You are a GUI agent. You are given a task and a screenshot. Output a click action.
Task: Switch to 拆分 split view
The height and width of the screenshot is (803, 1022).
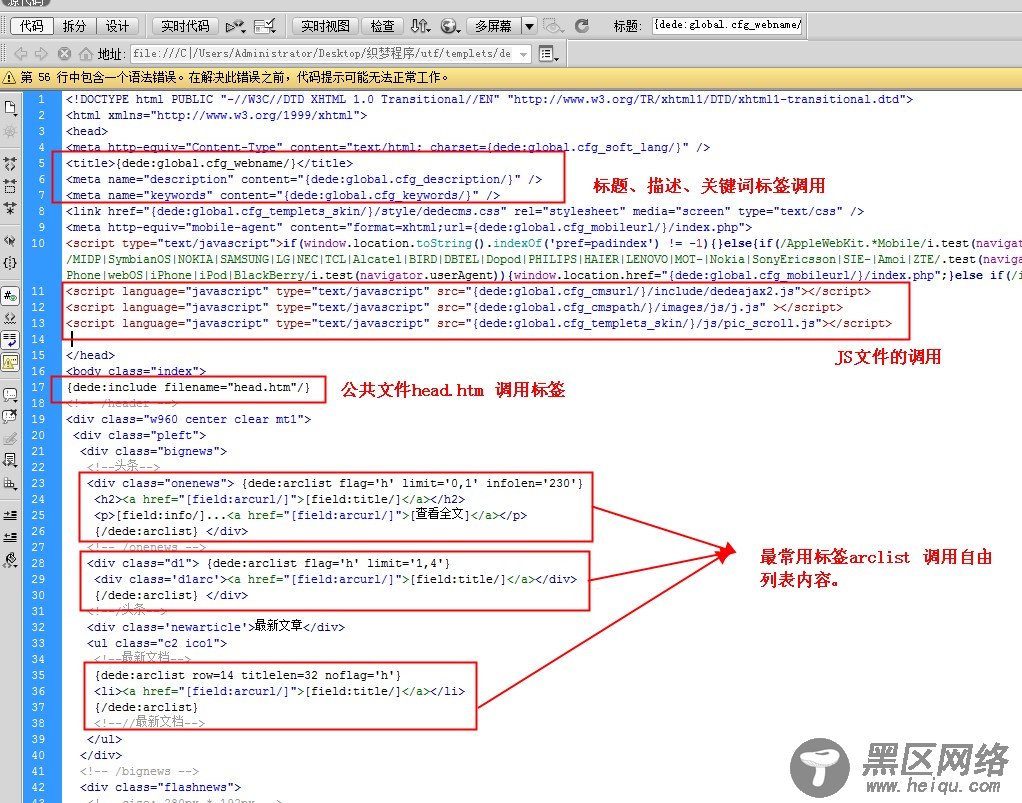[x=74, y=26]
